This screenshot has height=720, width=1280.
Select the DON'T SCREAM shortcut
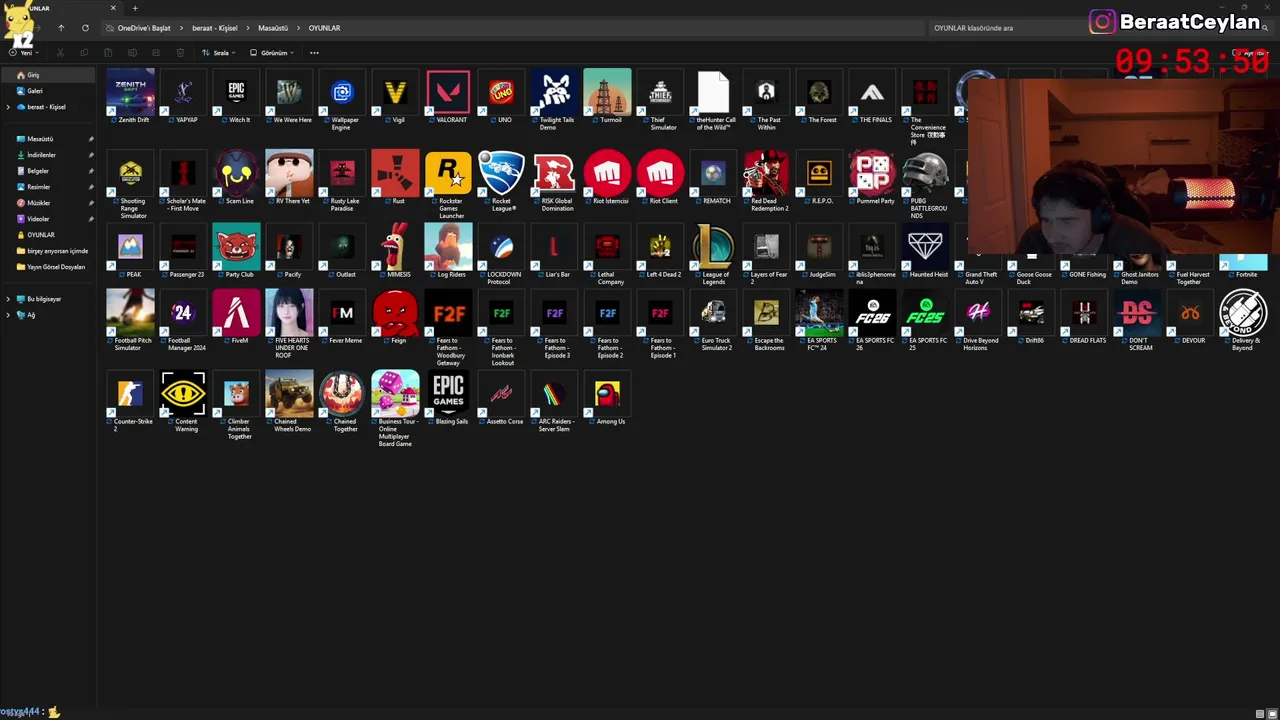(1137, 320)
